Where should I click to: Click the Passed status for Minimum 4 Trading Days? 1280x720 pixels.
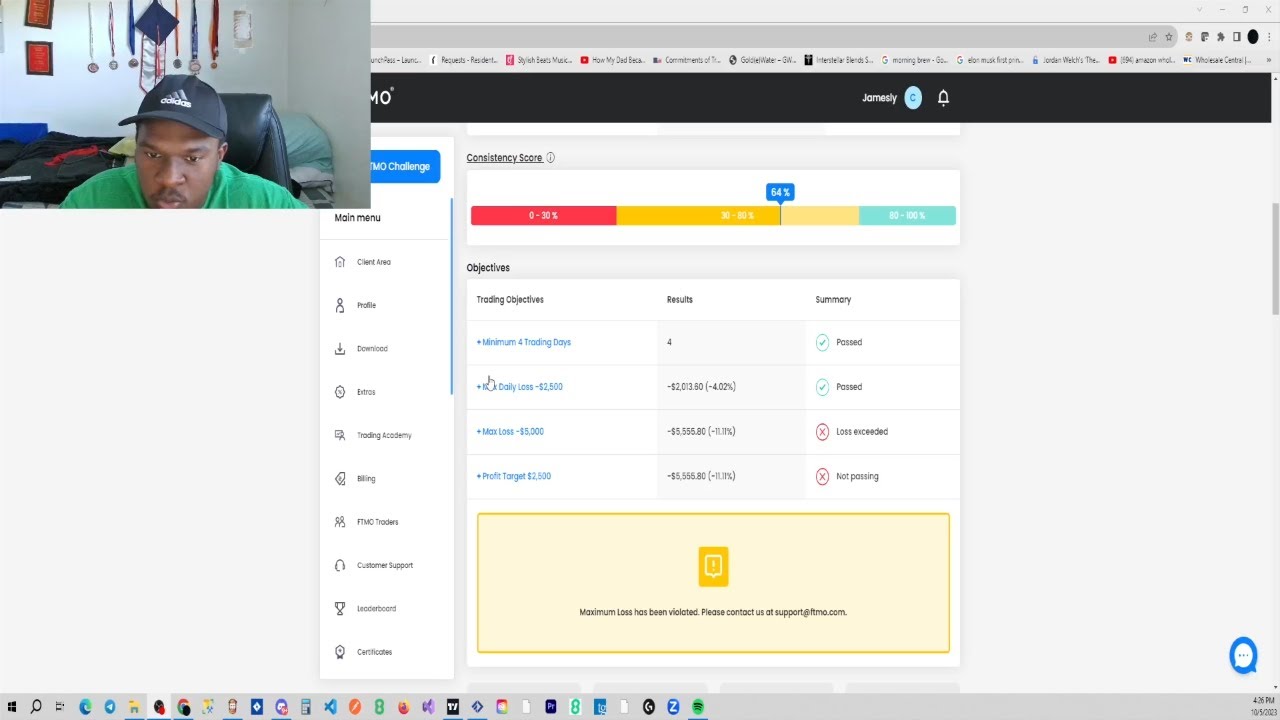pos(849,342)
